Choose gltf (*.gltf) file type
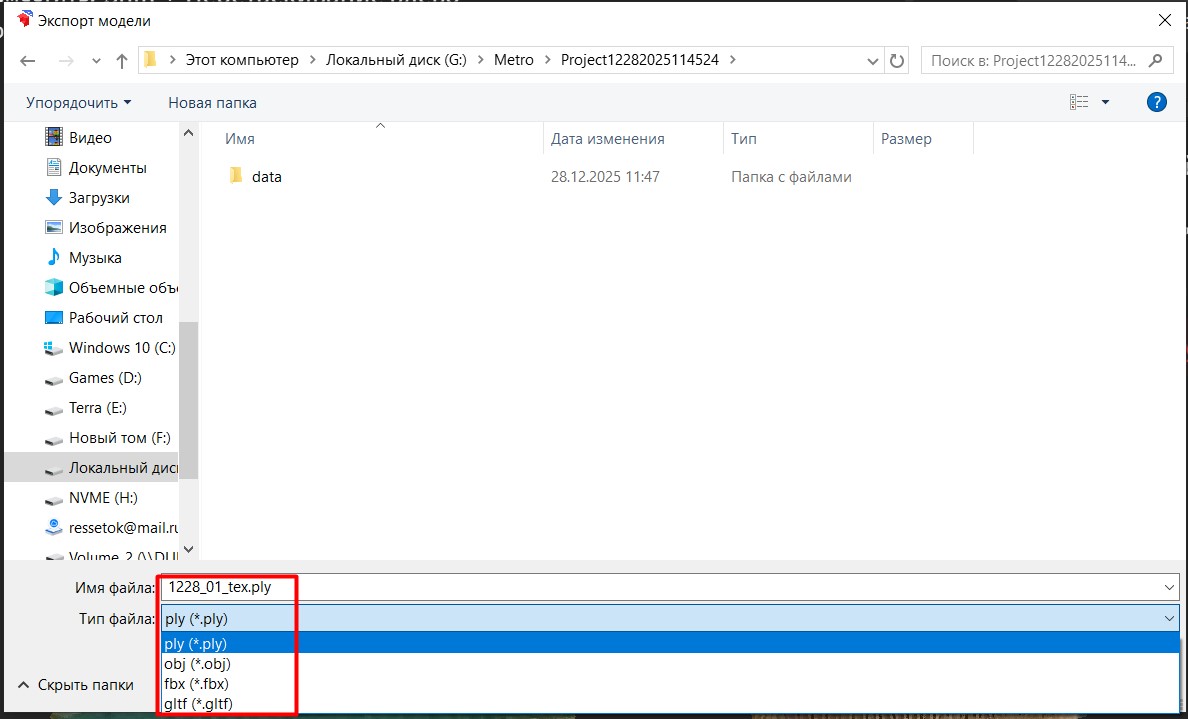Screen dimensions: 1188x719 click(670, 704)
